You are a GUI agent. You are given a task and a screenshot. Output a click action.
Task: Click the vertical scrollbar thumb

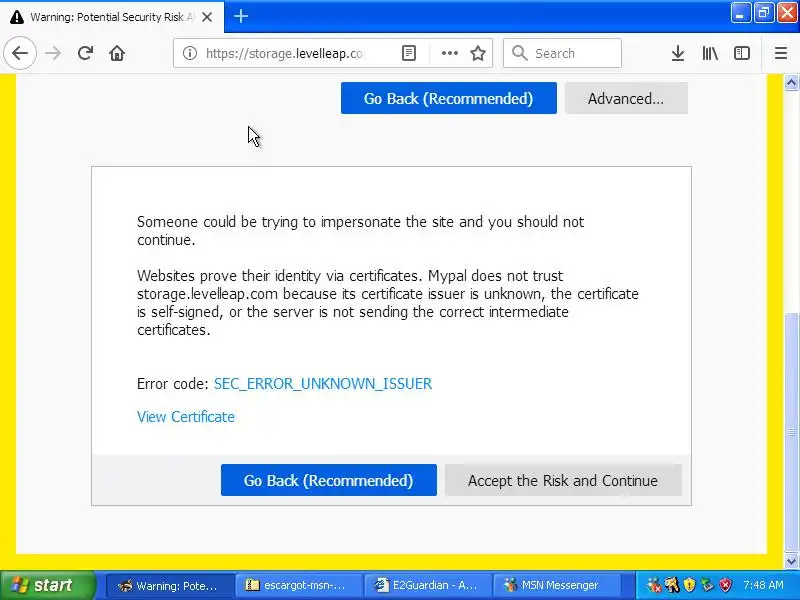791,433
